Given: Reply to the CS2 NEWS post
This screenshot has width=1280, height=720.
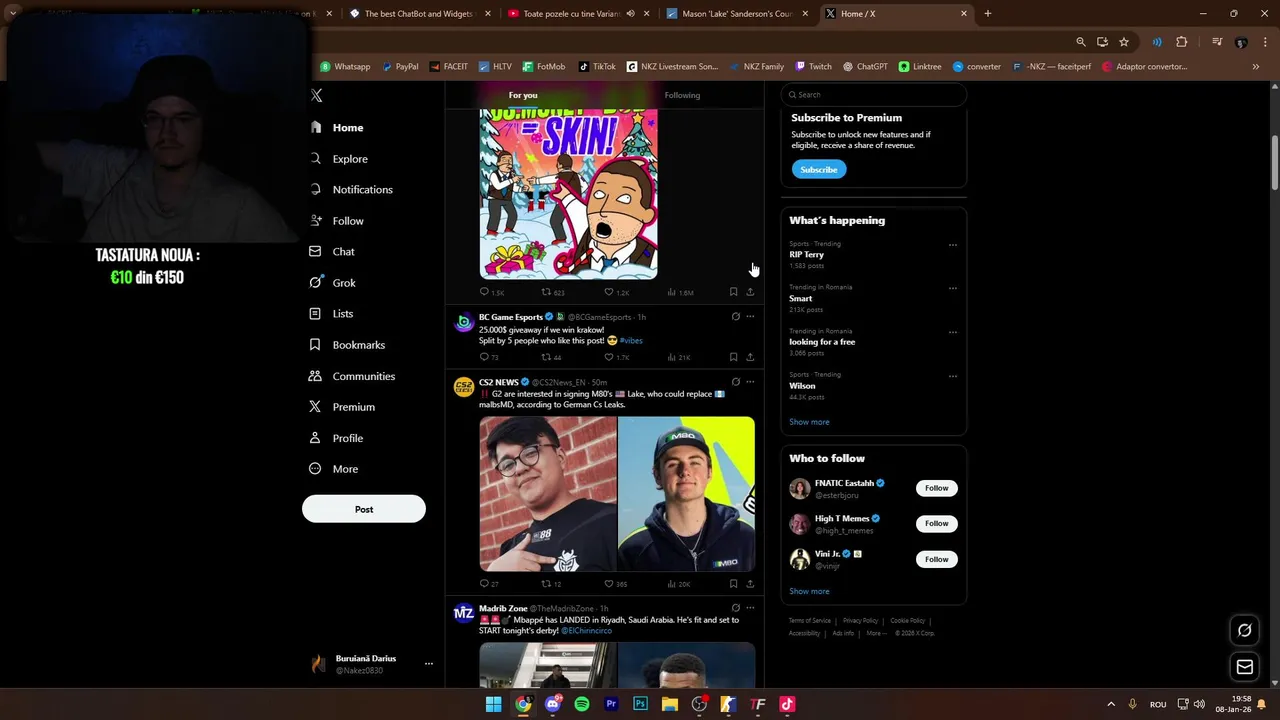Looking at the screenshot, I should (x=484, y=584).
